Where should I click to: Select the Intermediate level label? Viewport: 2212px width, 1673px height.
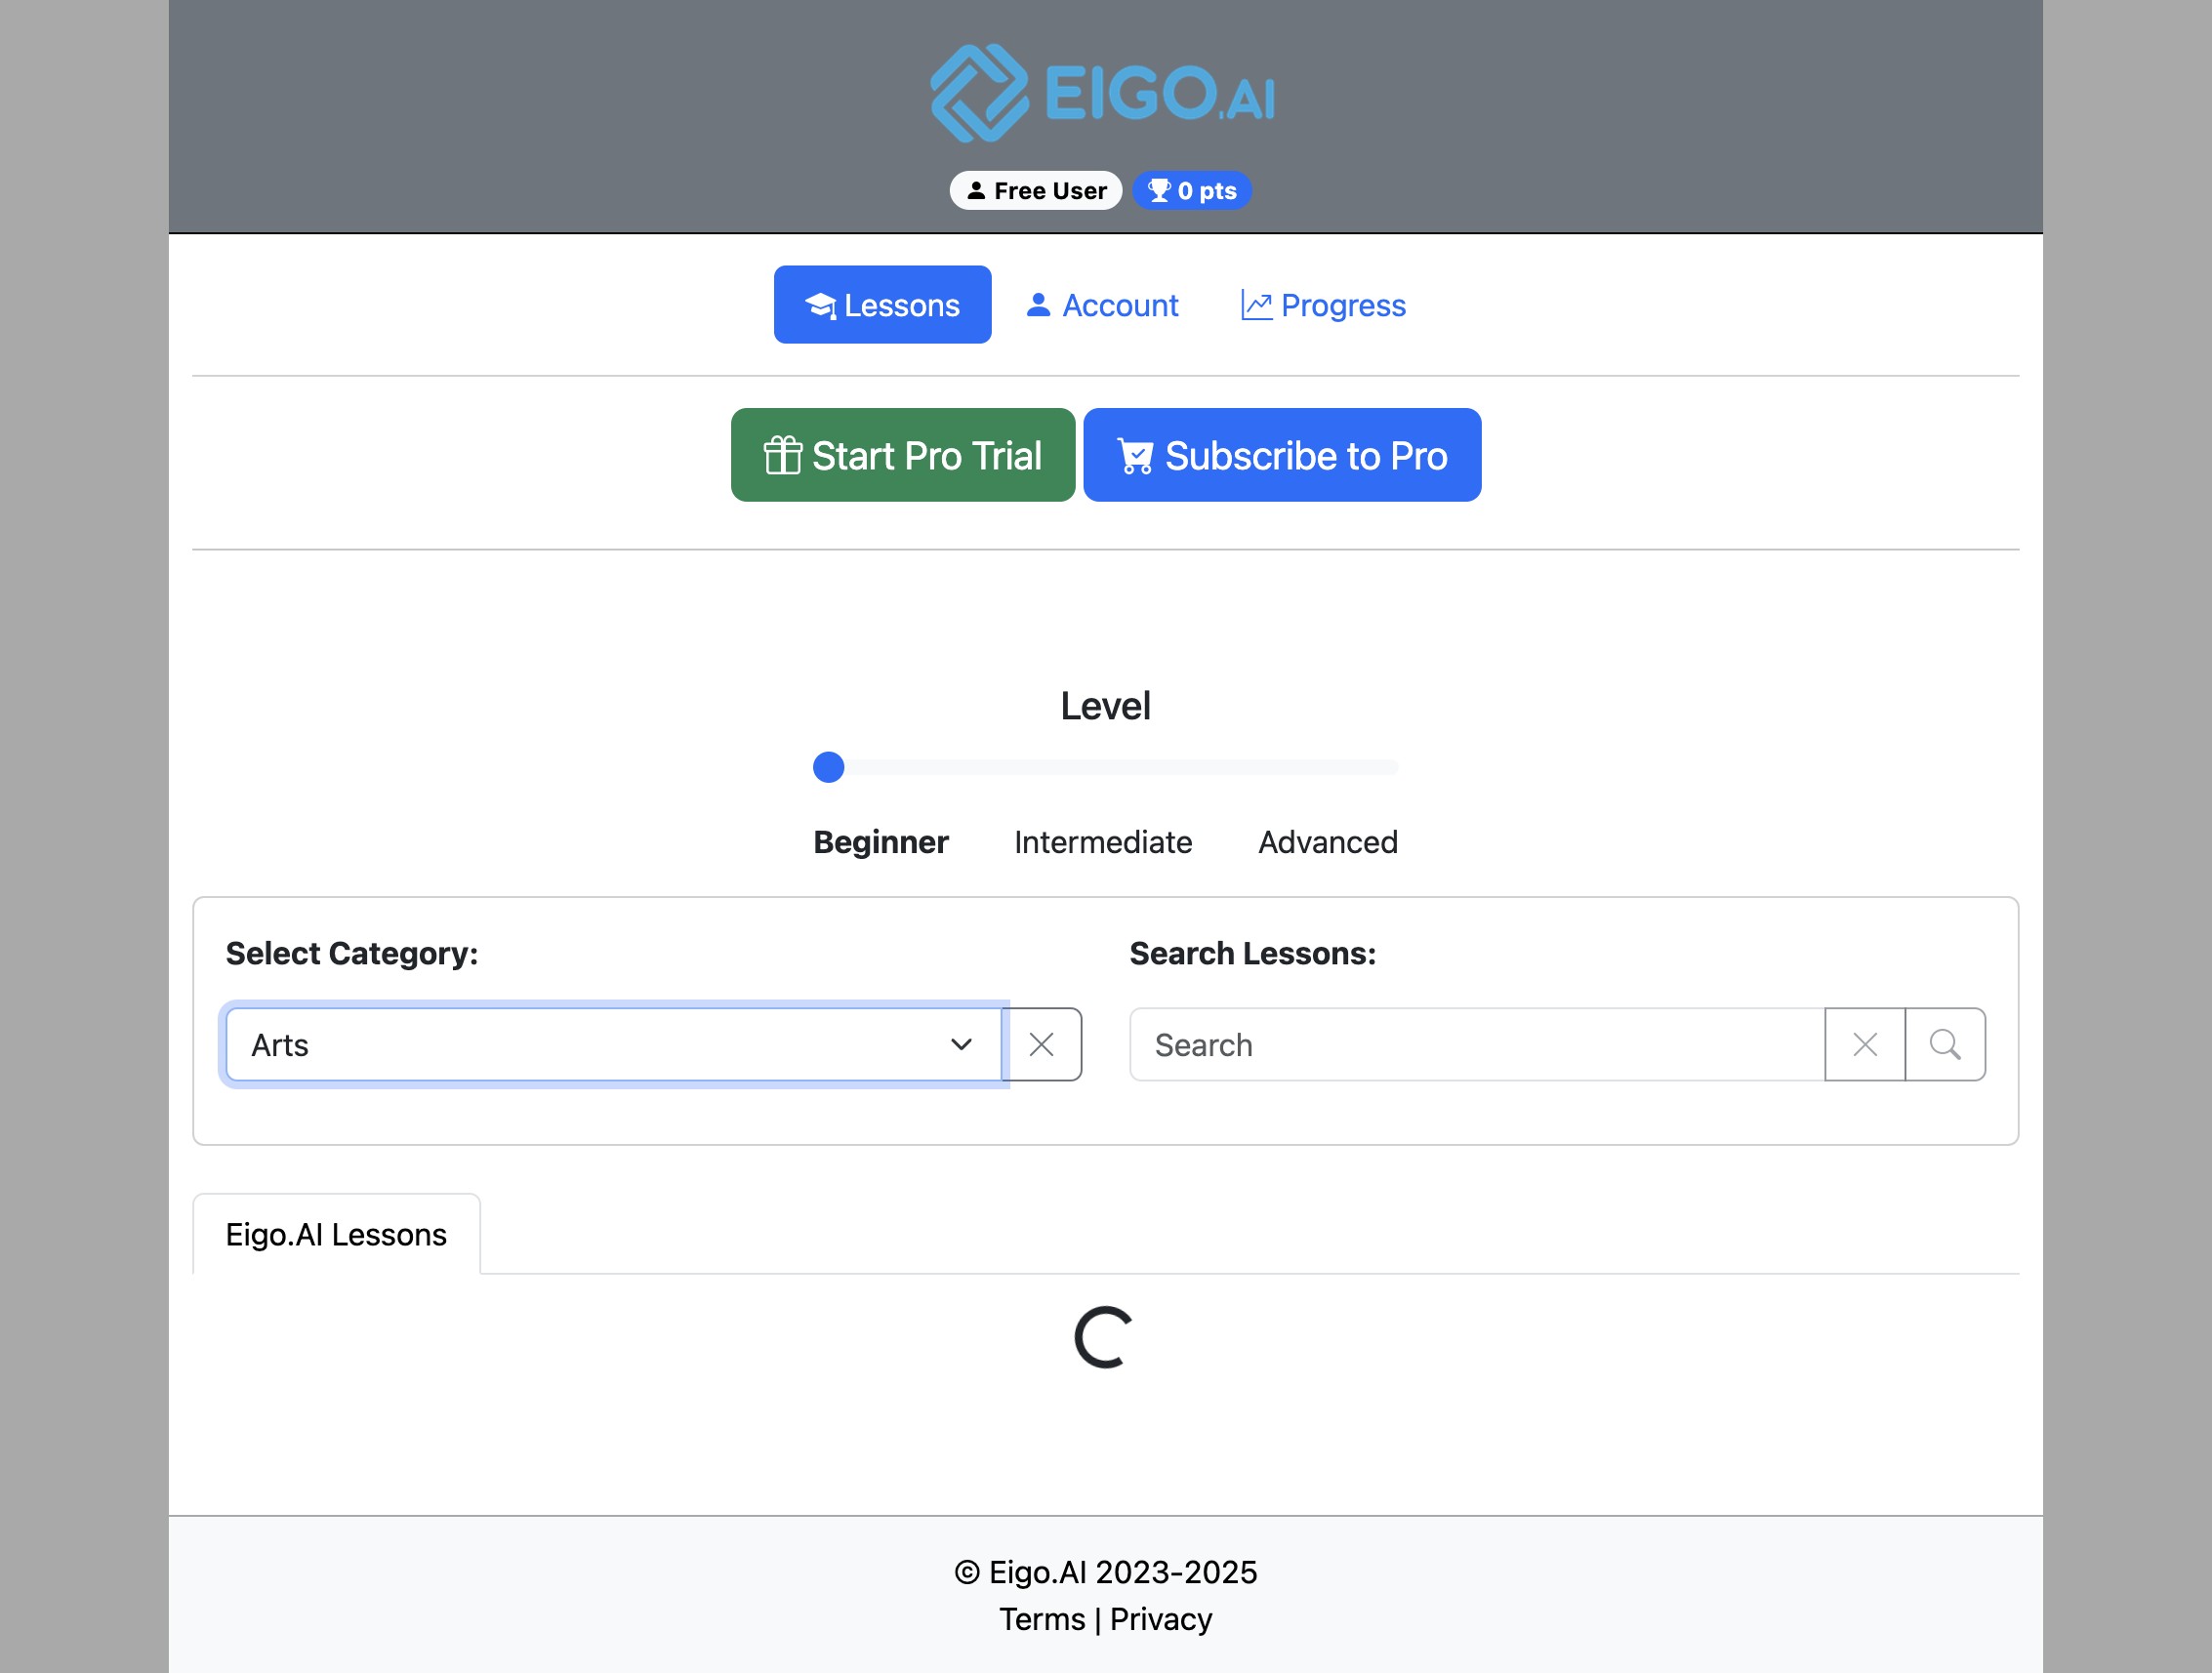pyautogui.click(x=1103, y=842)
